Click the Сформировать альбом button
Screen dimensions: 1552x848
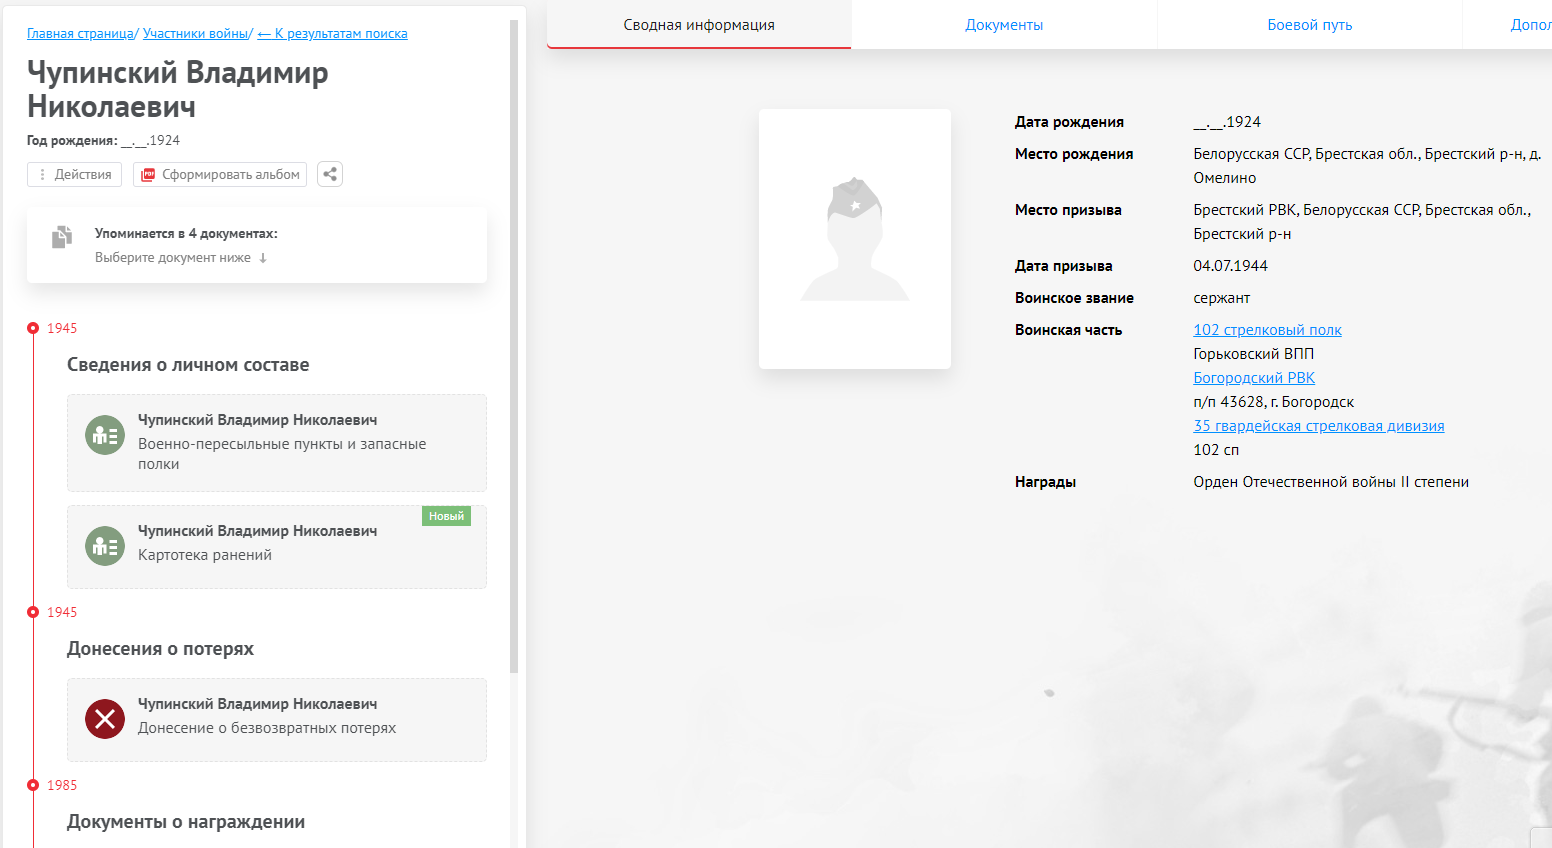coord(220,174)
